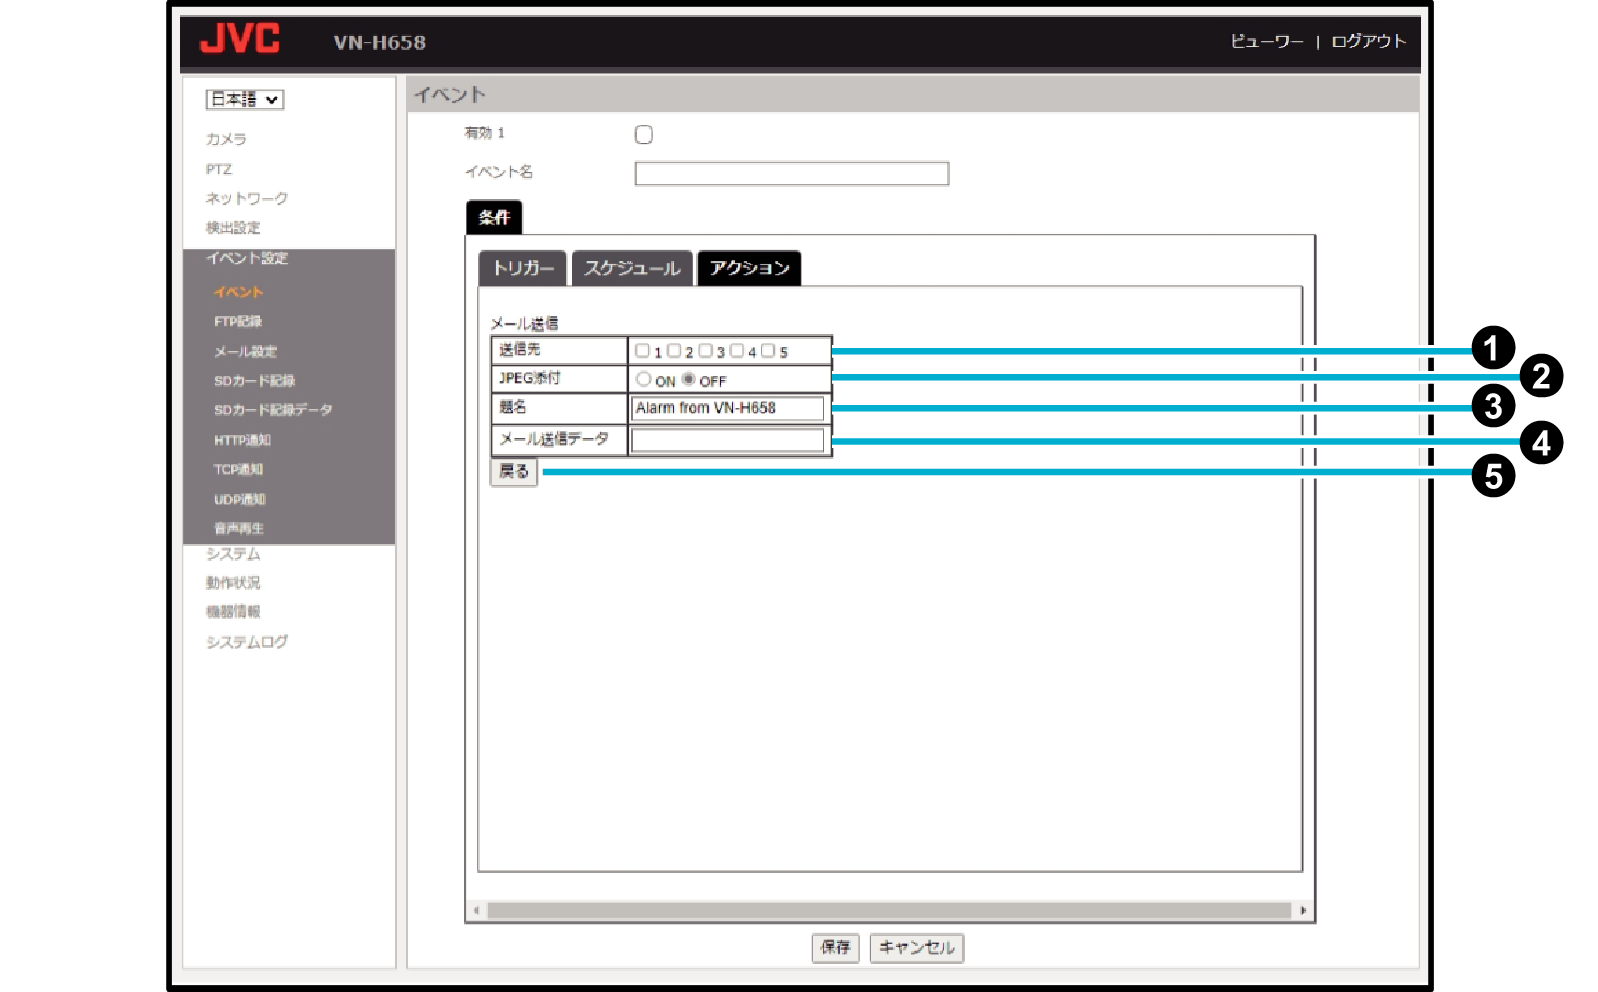Check 送信先 checkbox 3

point(705,351)
